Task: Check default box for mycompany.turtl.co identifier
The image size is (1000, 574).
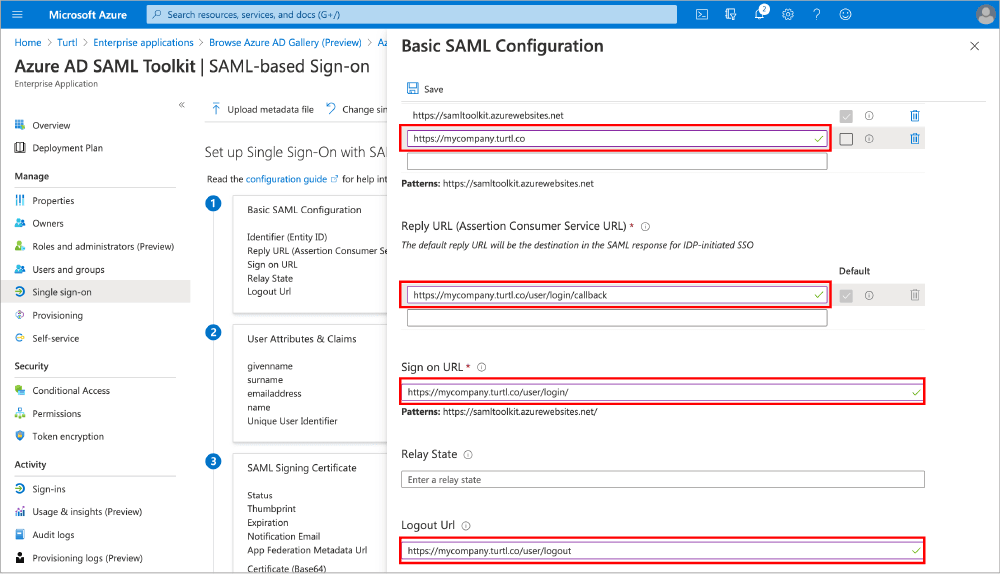Action: 846,139
